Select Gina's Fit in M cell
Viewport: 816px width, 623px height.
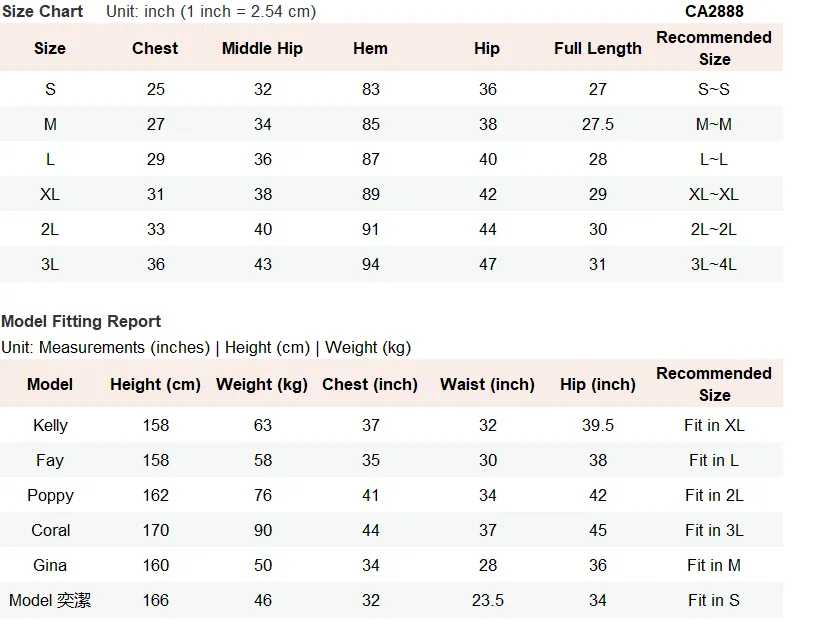(x=713, y=565)
